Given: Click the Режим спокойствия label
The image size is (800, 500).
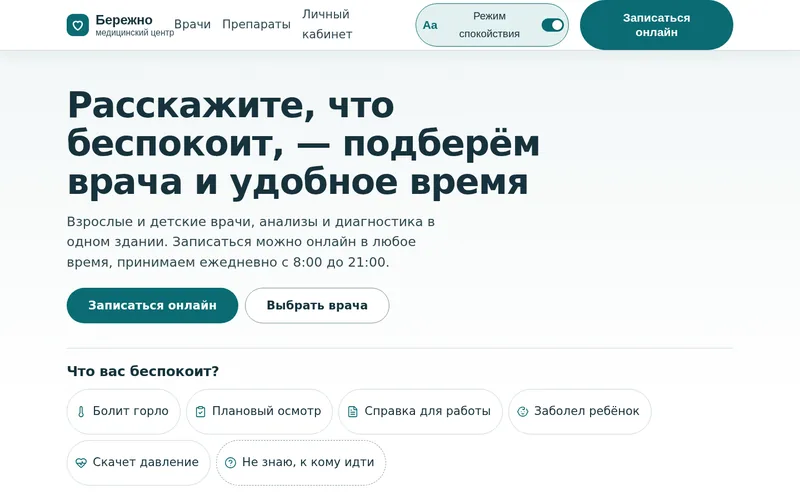Looking at the screenshot, I should [x=489, y=25].
